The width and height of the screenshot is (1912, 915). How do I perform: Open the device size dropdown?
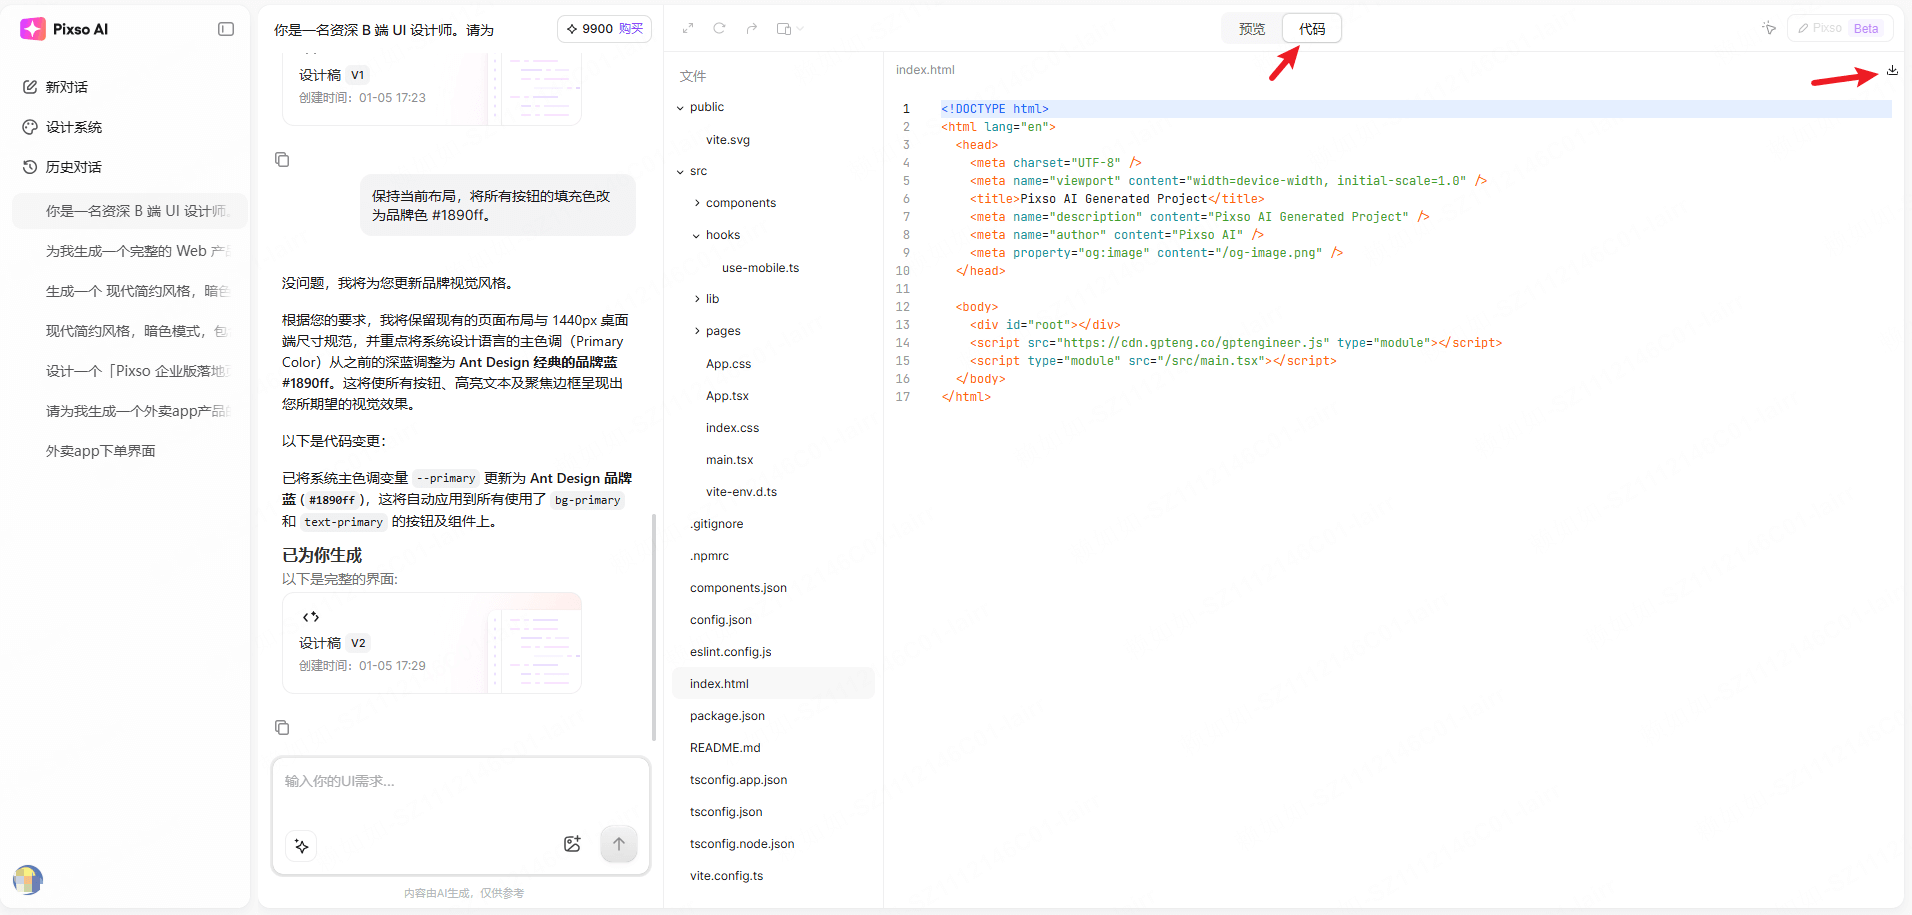point(789,29)
